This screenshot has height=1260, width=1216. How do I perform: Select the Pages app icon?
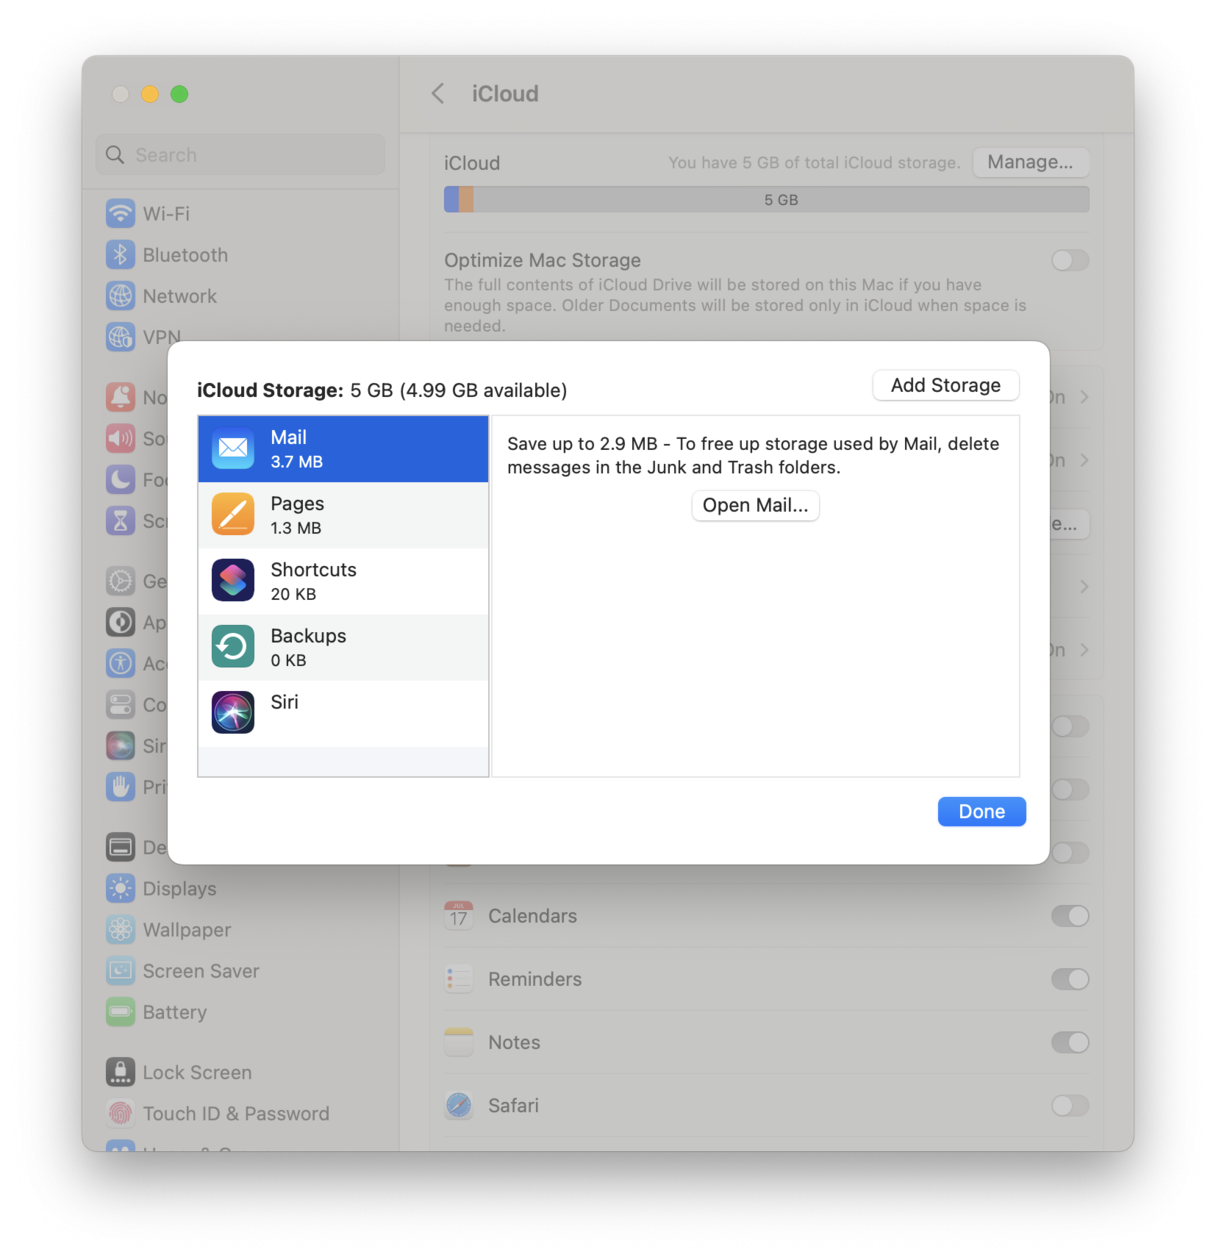click(233, 514)
